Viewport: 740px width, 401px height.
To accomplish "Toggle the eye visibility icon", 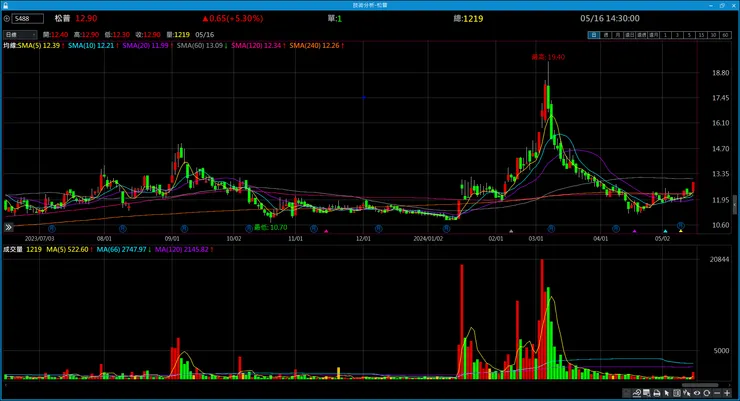I will [697, 393].
